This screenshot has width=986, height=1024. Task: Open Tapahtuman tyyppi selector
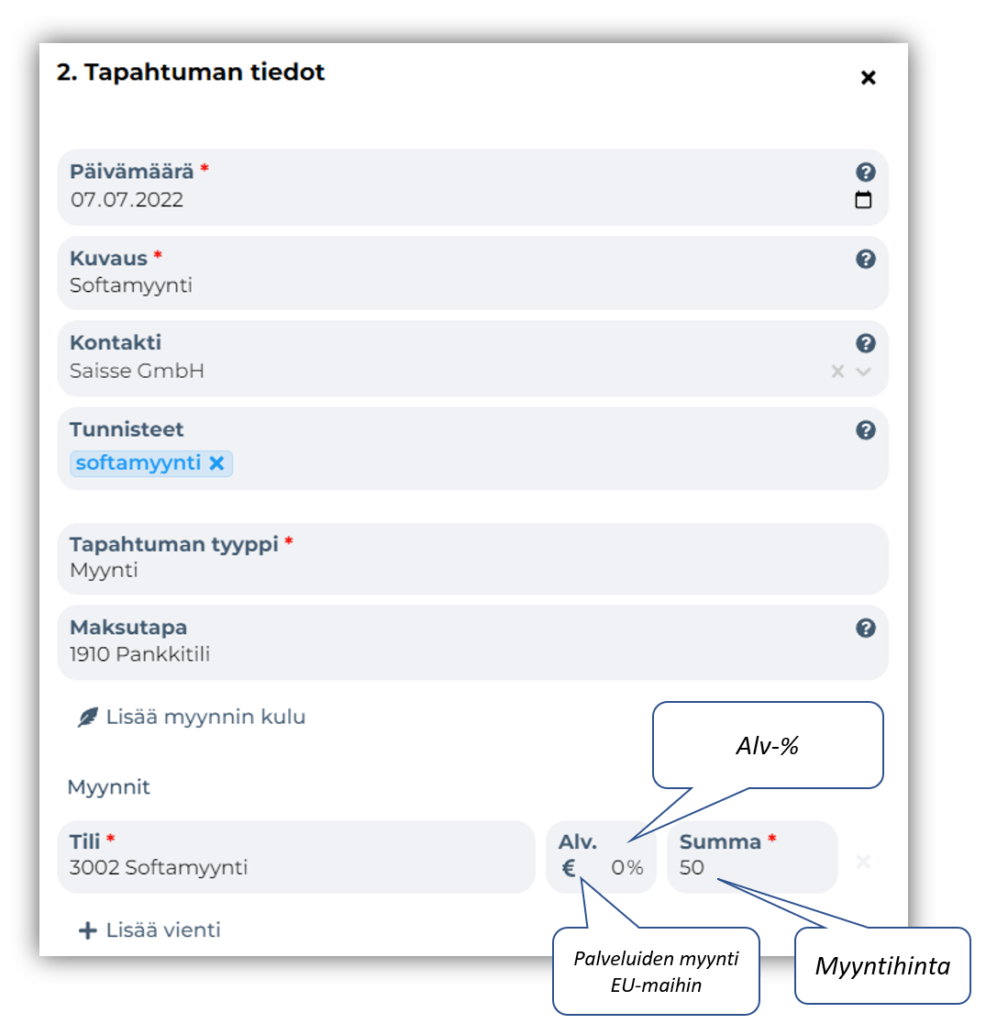tap(473, 558)
